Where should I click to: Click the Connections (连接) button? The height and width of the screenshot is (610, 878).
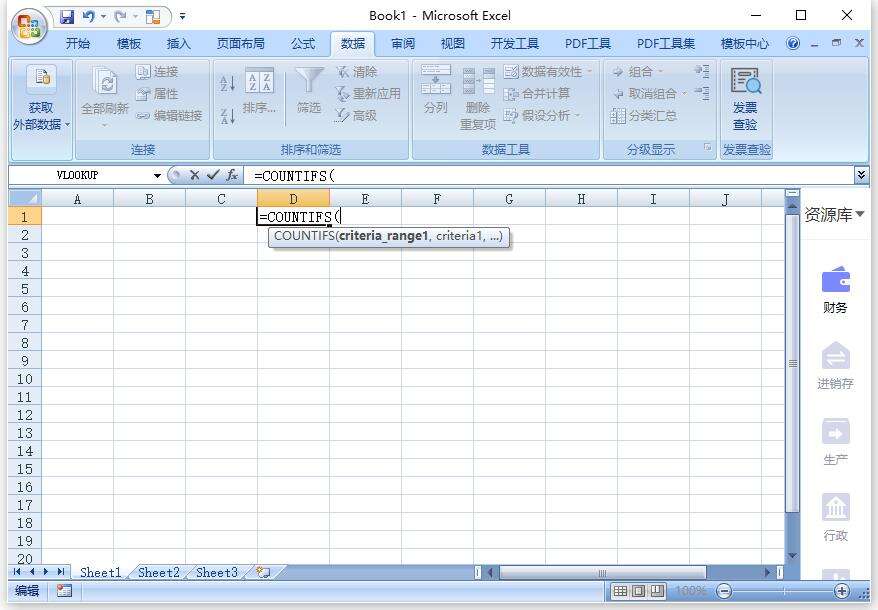157,72
